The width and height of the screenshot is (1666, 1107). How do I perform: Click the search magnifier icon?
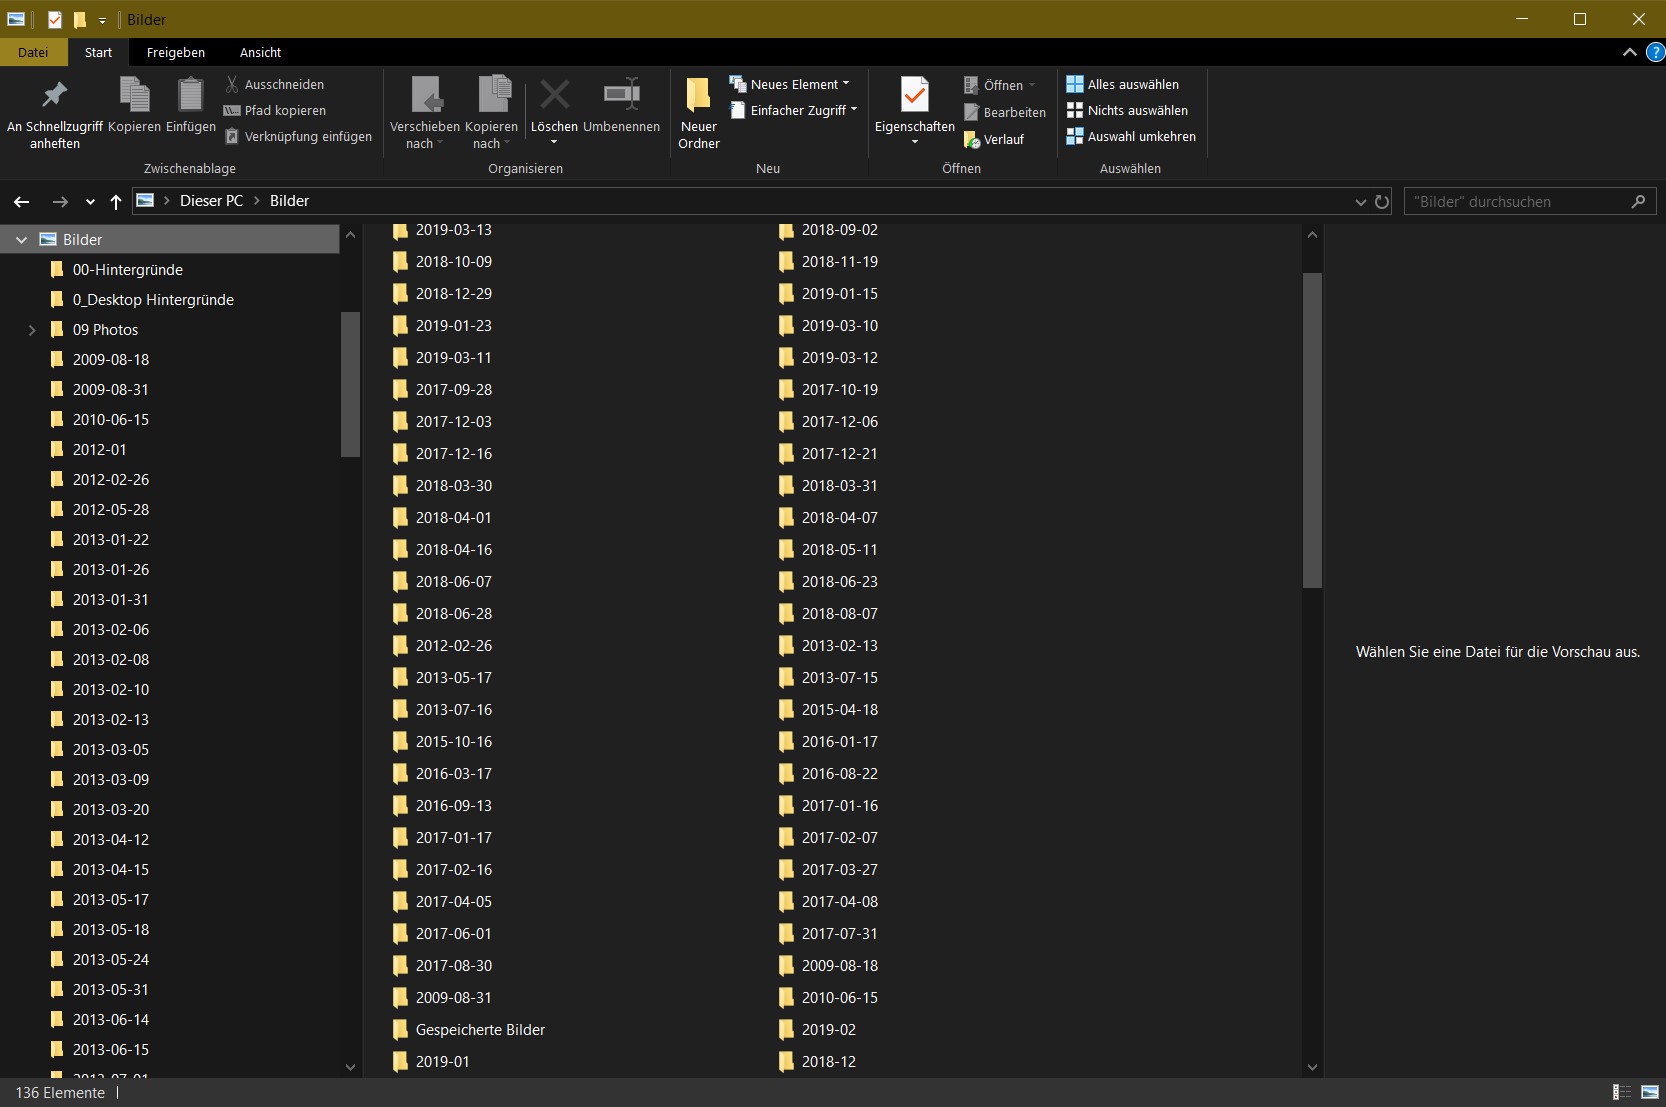click(x=1638, y=202)
